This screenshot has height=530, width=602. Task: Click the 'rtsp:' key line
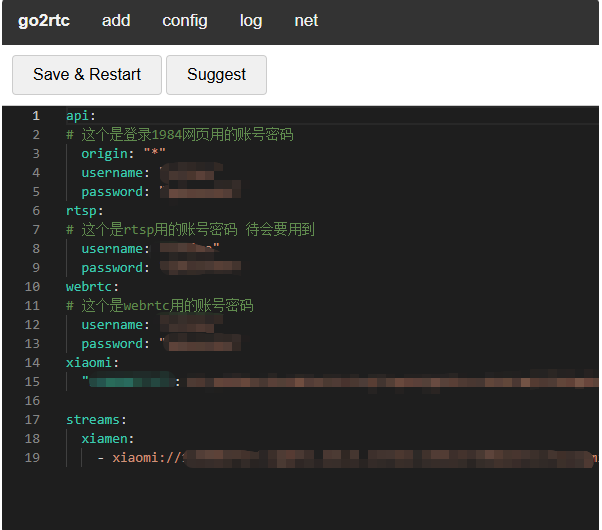coord(85,211)
